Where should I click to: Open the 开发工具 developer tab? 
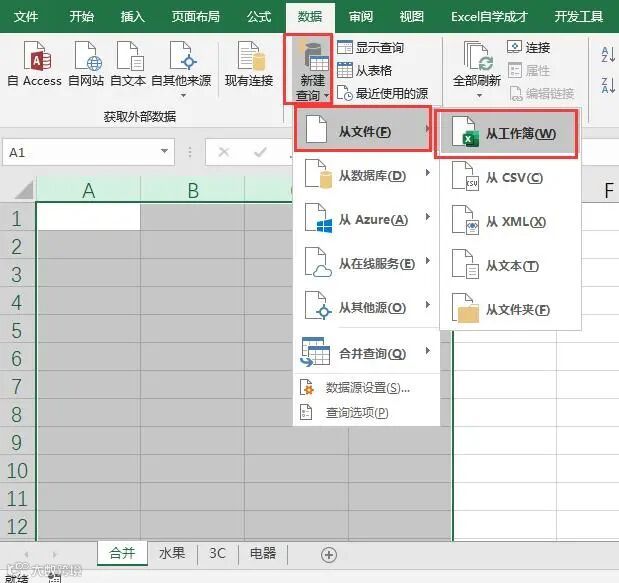pos(579,17)
